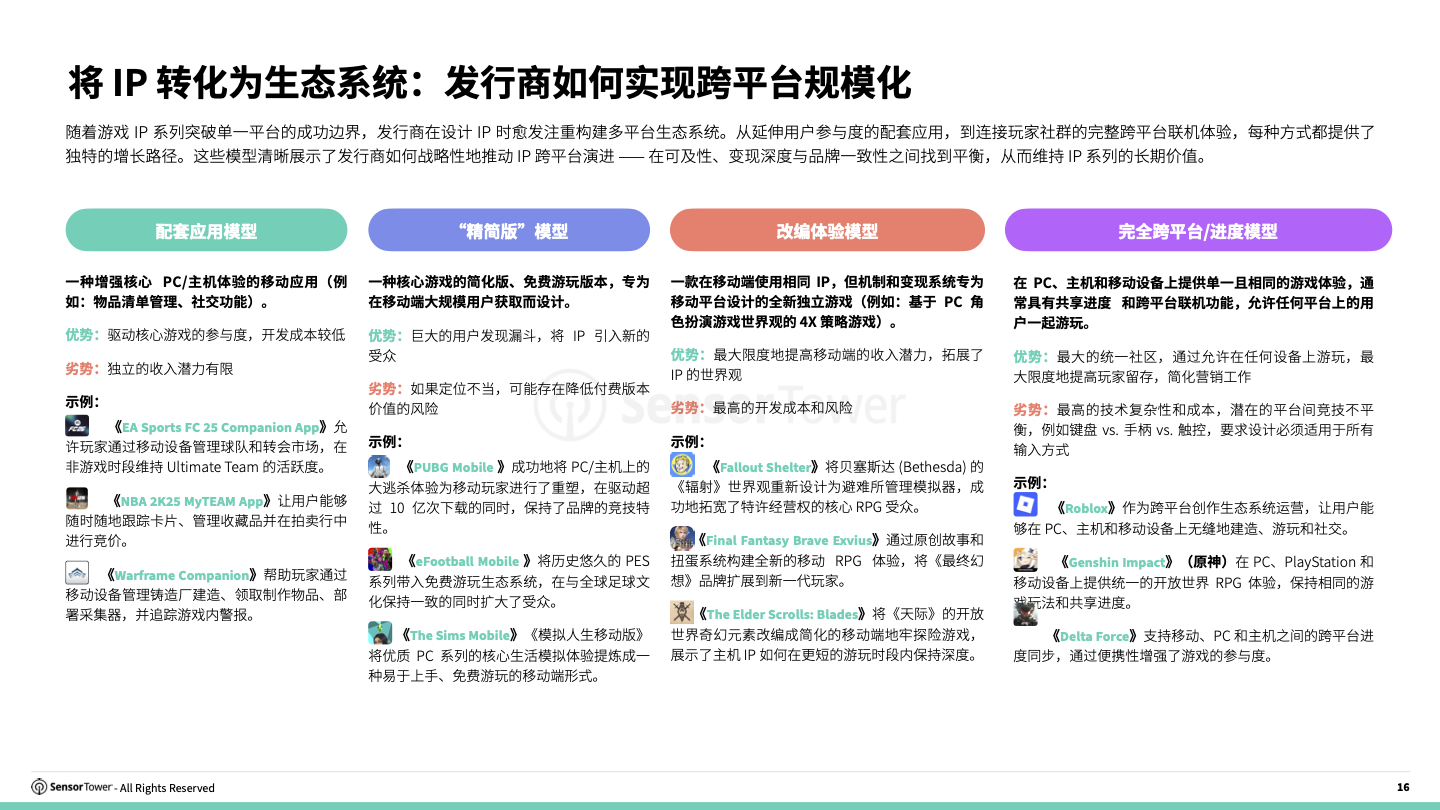Select the 完全跨平台/进度模型 purple header
Screen dimensions: 1440x810
[x=1198, y=230]
